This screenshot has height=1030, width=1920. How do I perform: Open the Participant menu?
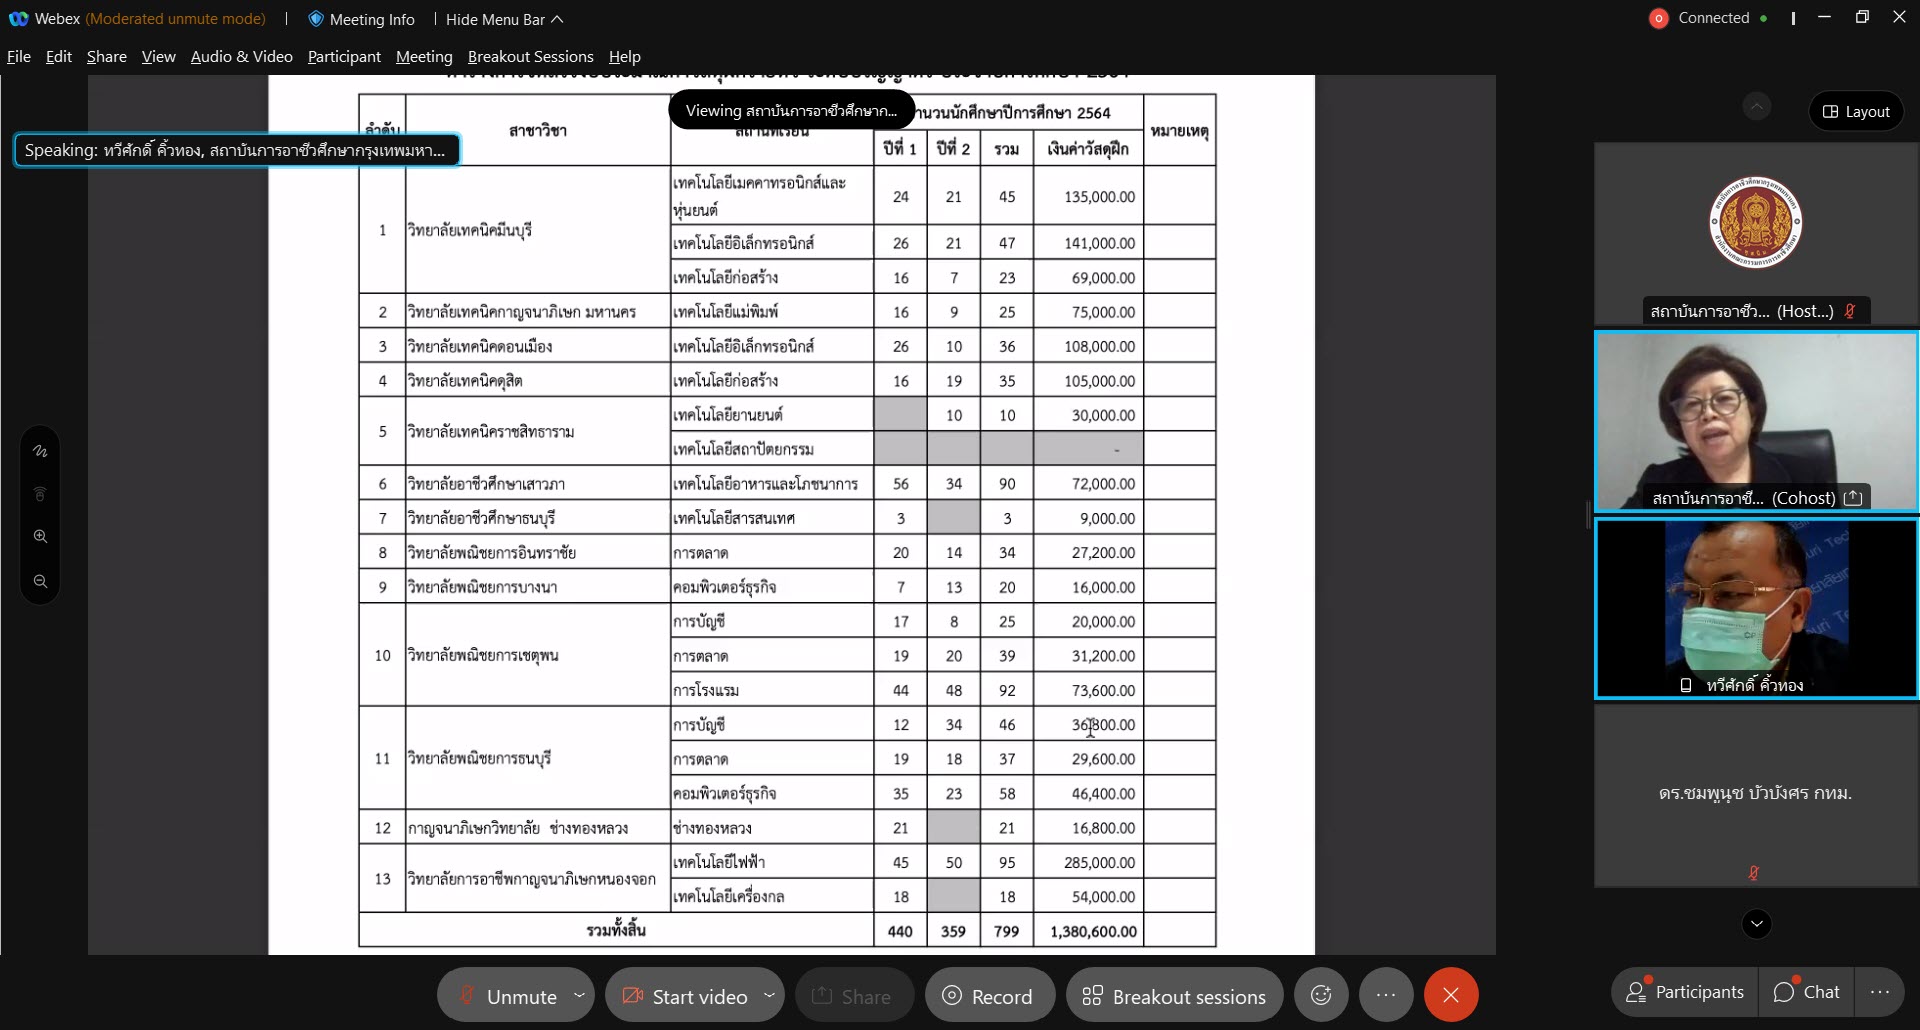point(344,56)
